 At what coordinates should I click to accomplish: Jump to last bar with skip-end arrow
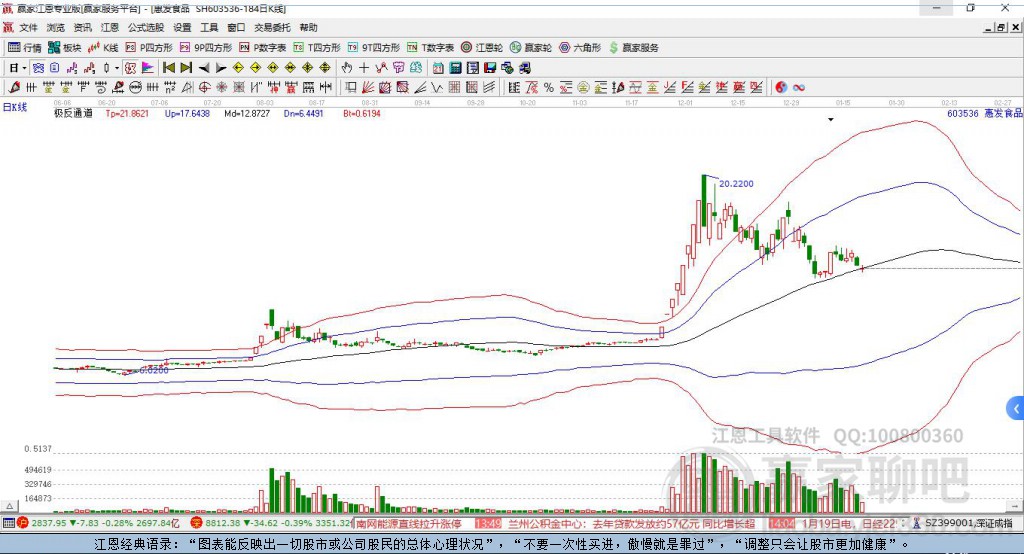tap(186, 68)
